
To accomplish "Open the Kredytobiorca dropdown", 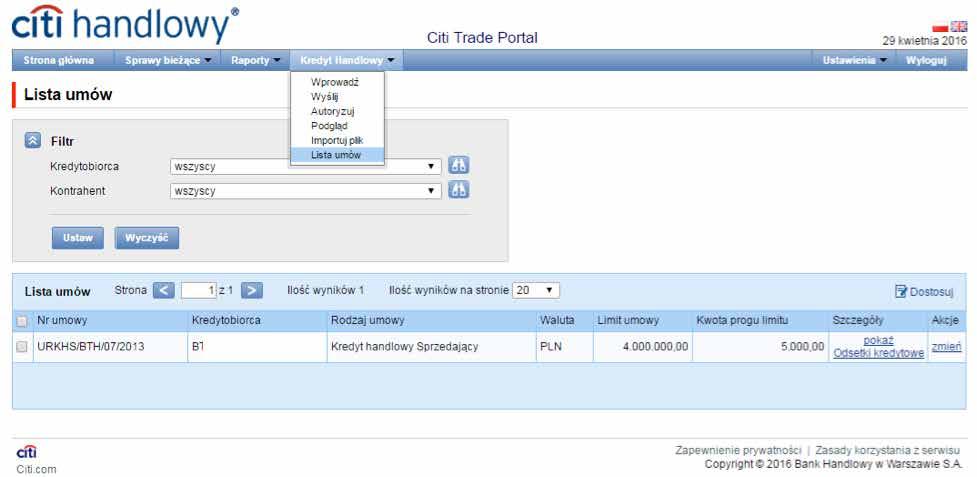I will 305,166.
